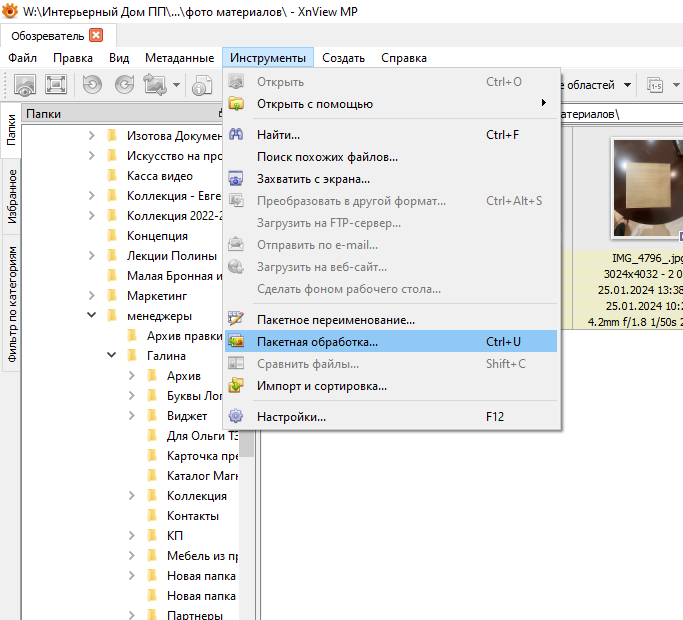Viewport: 683px width, 620px height.
Task: Select Импорт и сортировка menu entry
Action: pyautogui.click(x=321, y=386)
